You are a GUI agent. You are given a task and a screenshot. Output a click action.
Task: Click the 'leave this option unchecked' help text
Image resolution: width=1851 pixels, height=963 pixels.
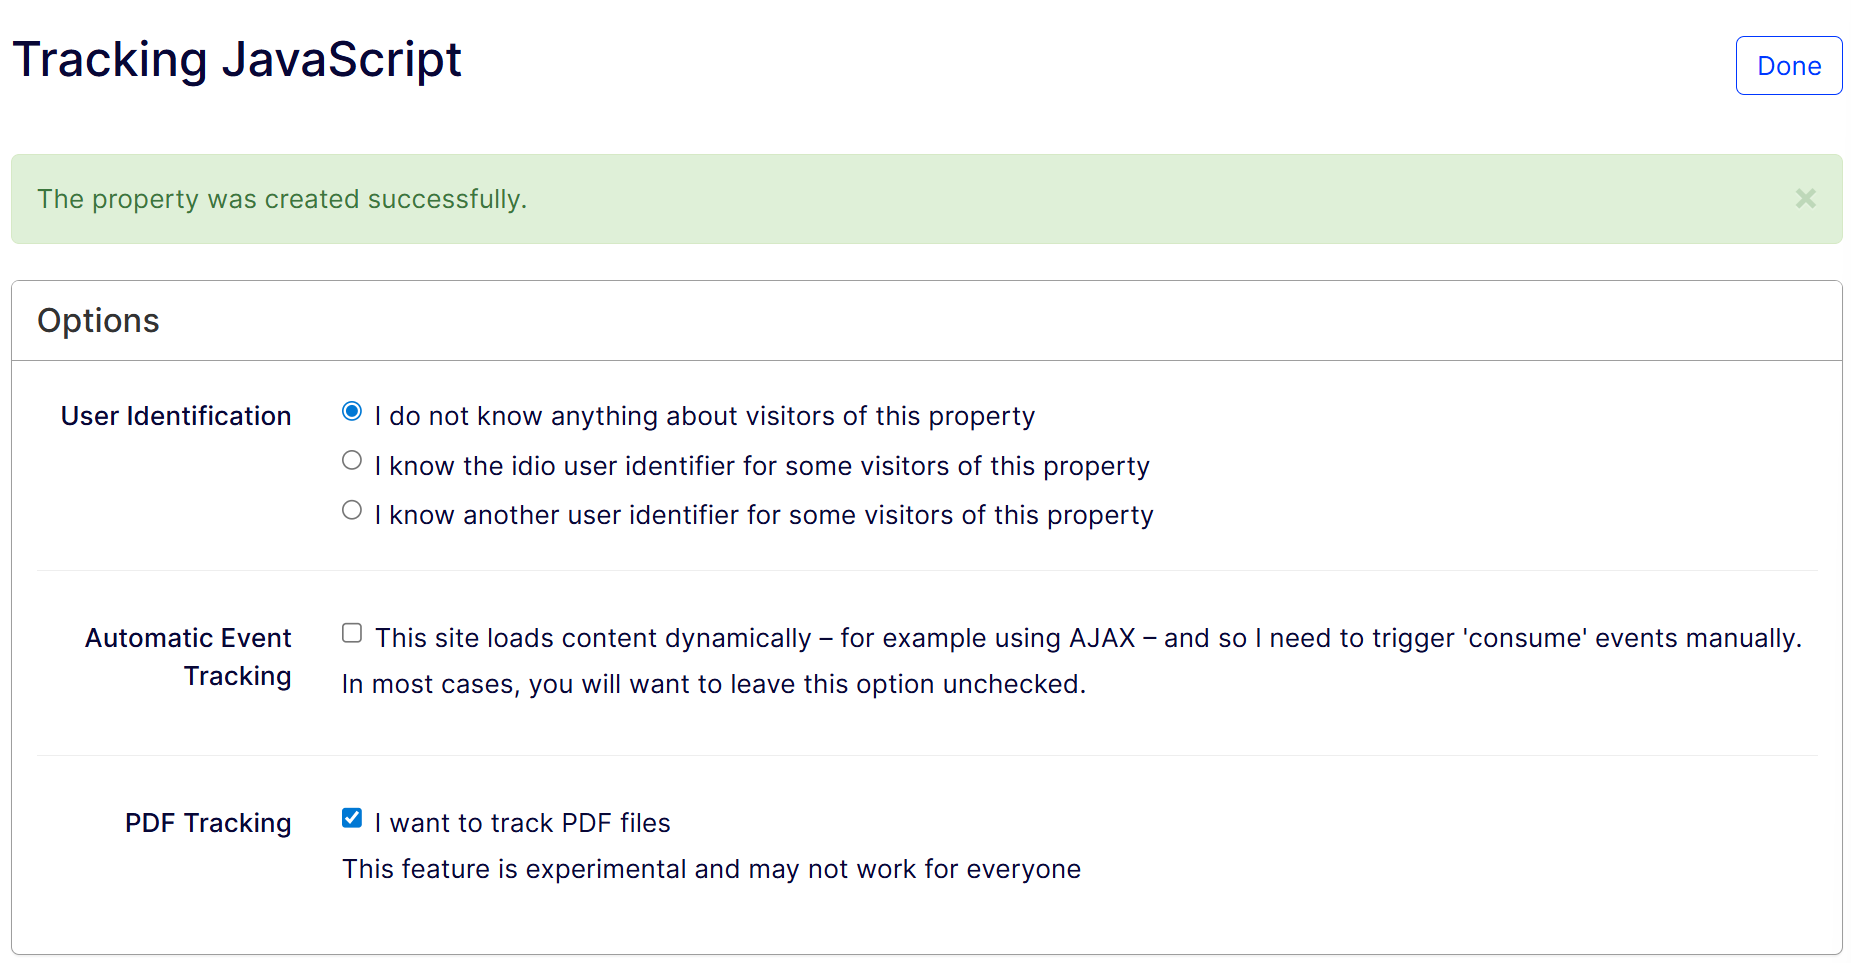(713, 684)
